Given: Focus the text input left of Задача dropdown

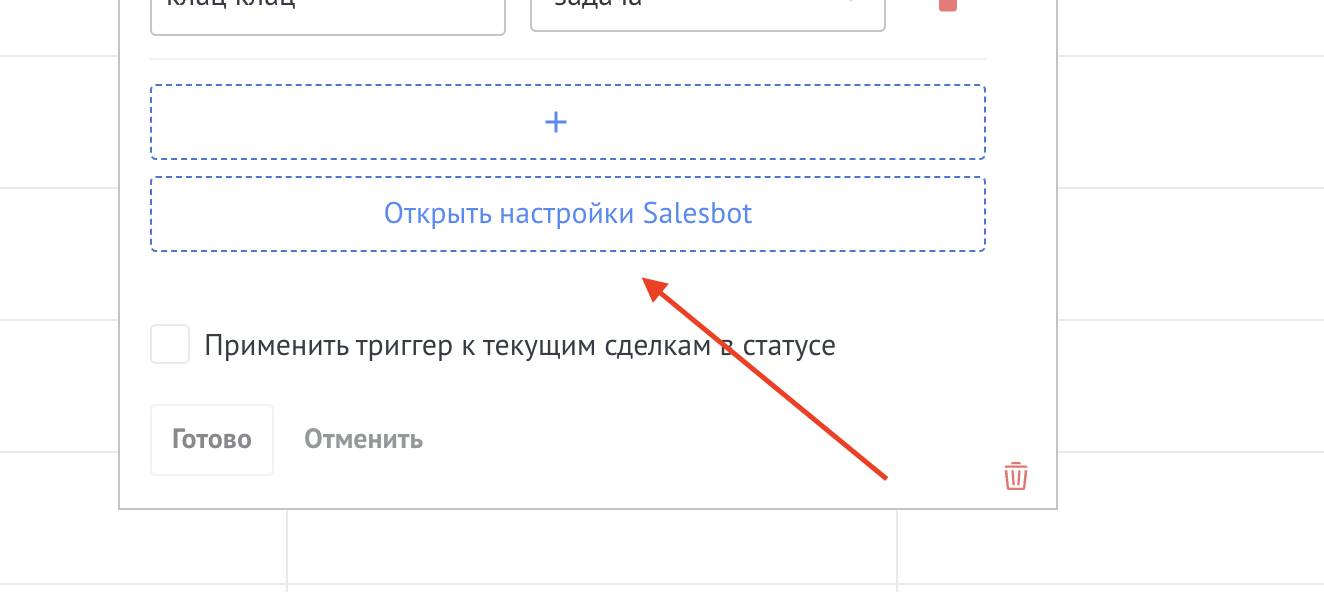Looking at the screenshot, I should click(327, 10).
